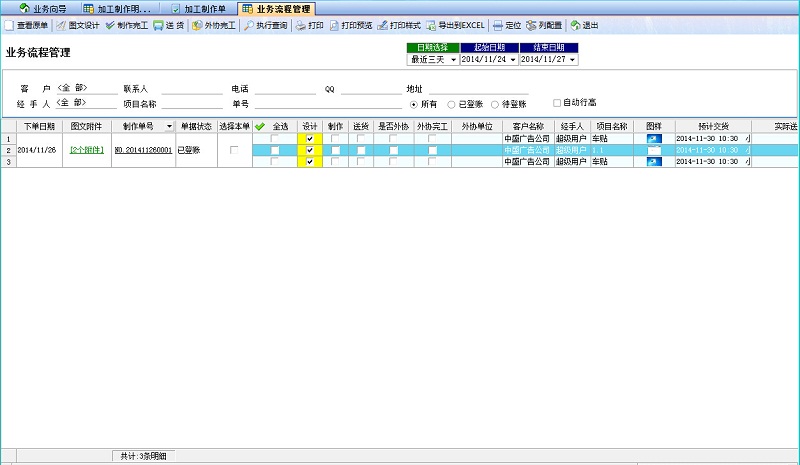Click the 退出 exit icon
This screenshot has width=800, height=465.
(575, 25)
